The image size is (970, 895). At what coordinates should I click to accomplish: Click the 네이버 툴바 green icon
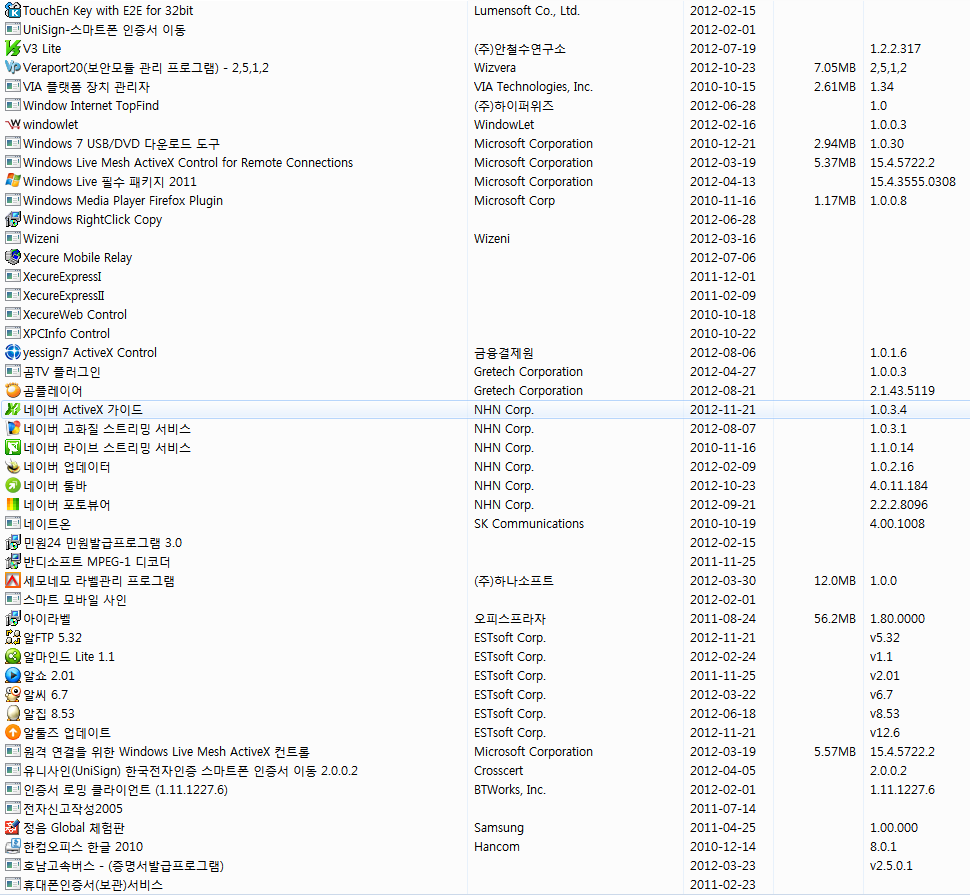[12, 485]
